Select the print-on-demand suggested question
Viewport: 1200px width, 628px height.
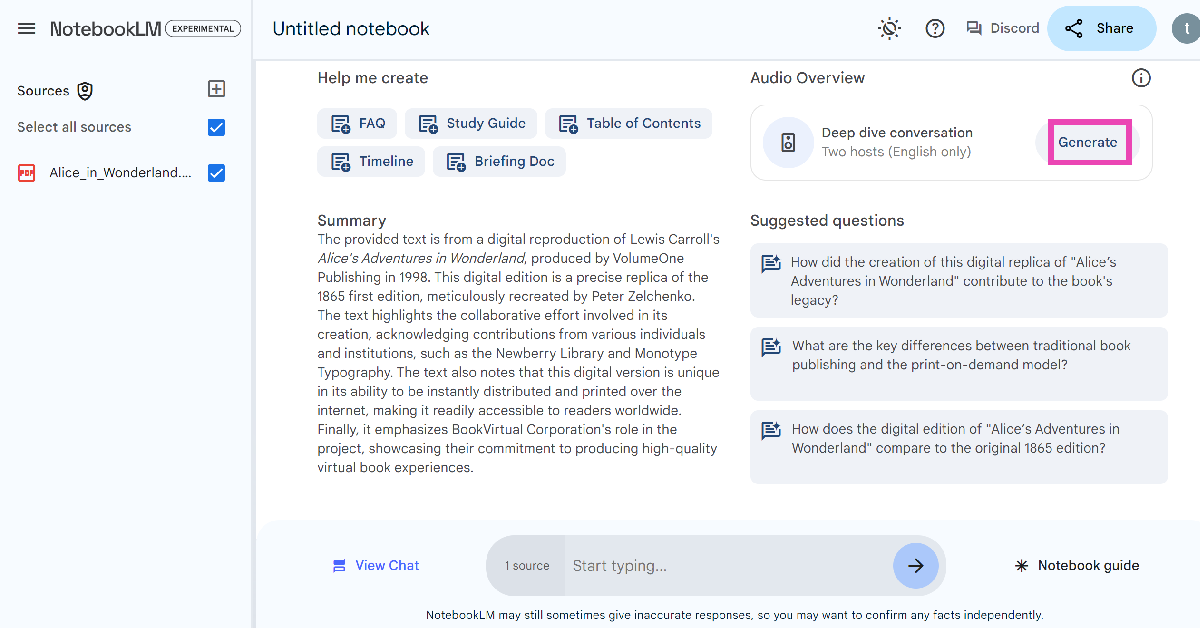(958, 356)
